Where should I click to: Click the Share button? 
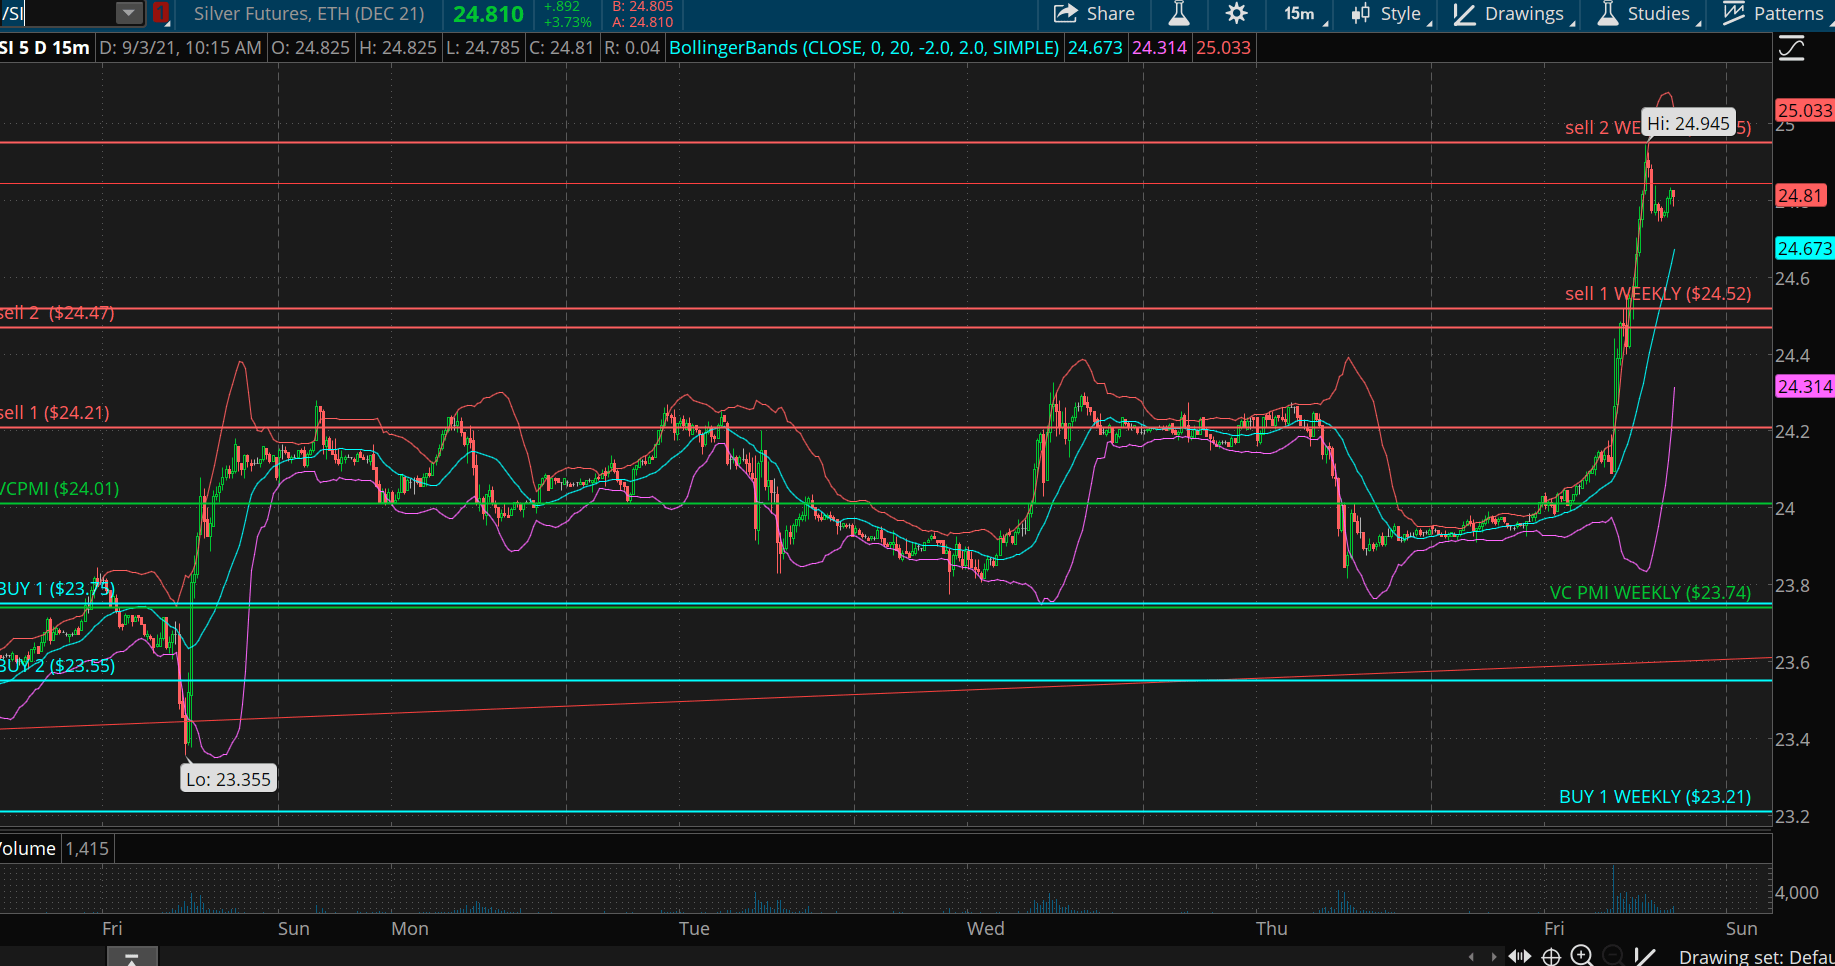pos(1094,14)
